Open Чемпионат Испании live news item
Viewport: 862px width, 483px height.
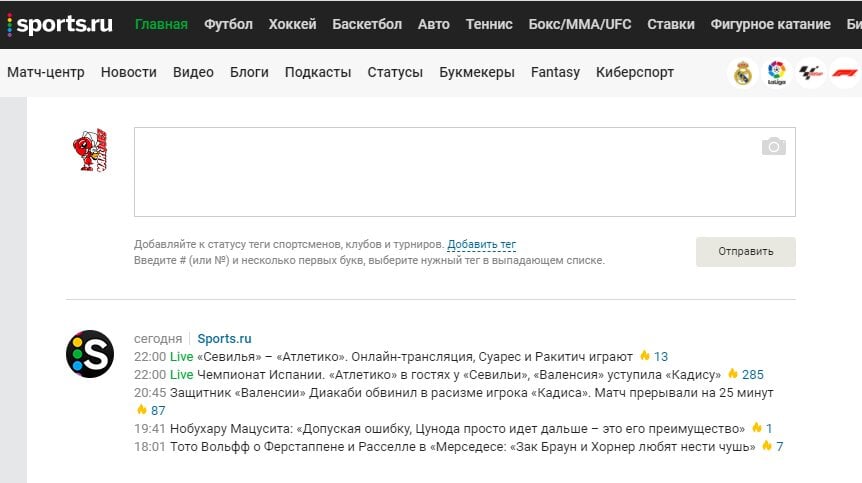tap(458, 375)
